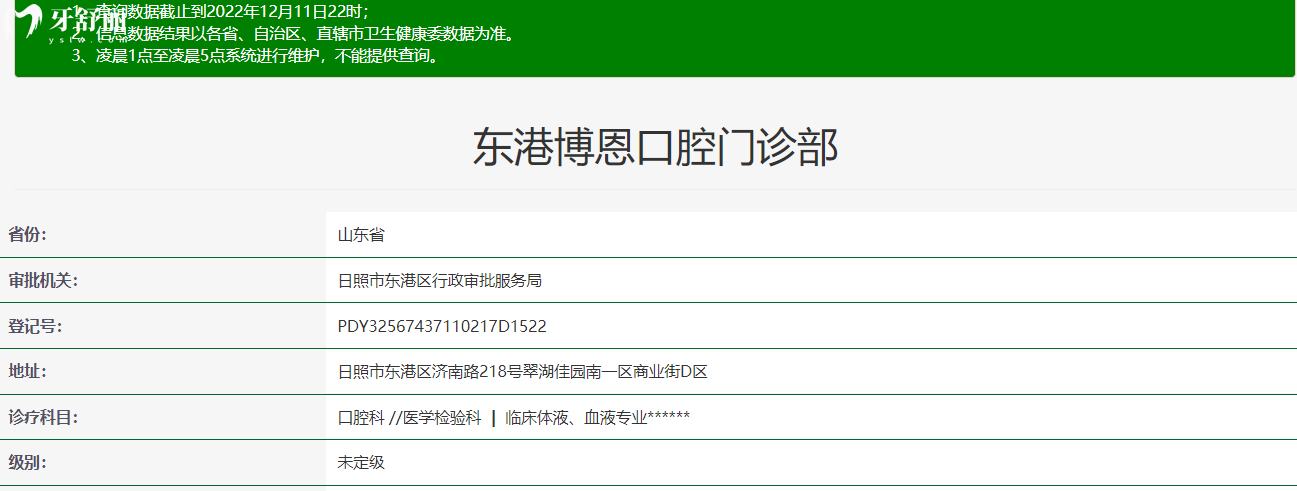Click the 东港博恩口腔门诊部 title heading
Viewport: 1297px width, 491px height.
click(655, 148)
